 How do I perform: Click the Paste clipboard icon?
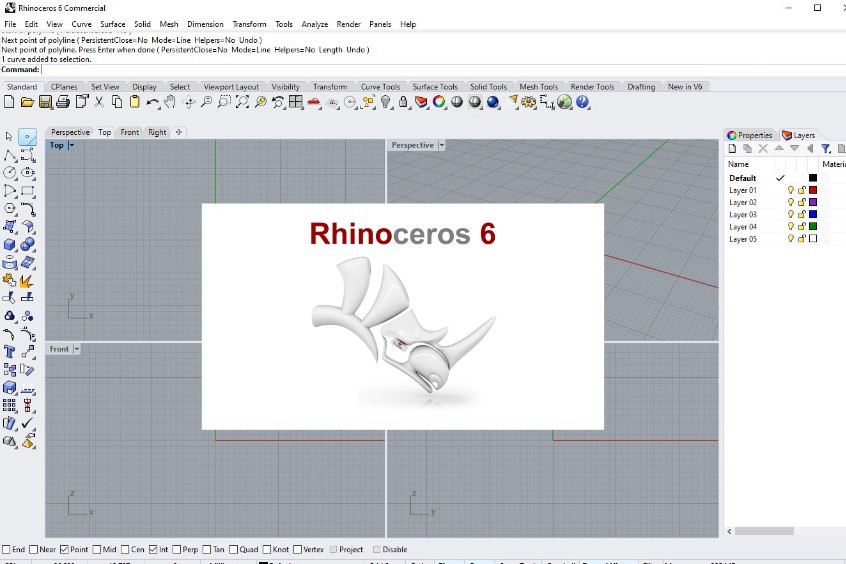(134, 102)
